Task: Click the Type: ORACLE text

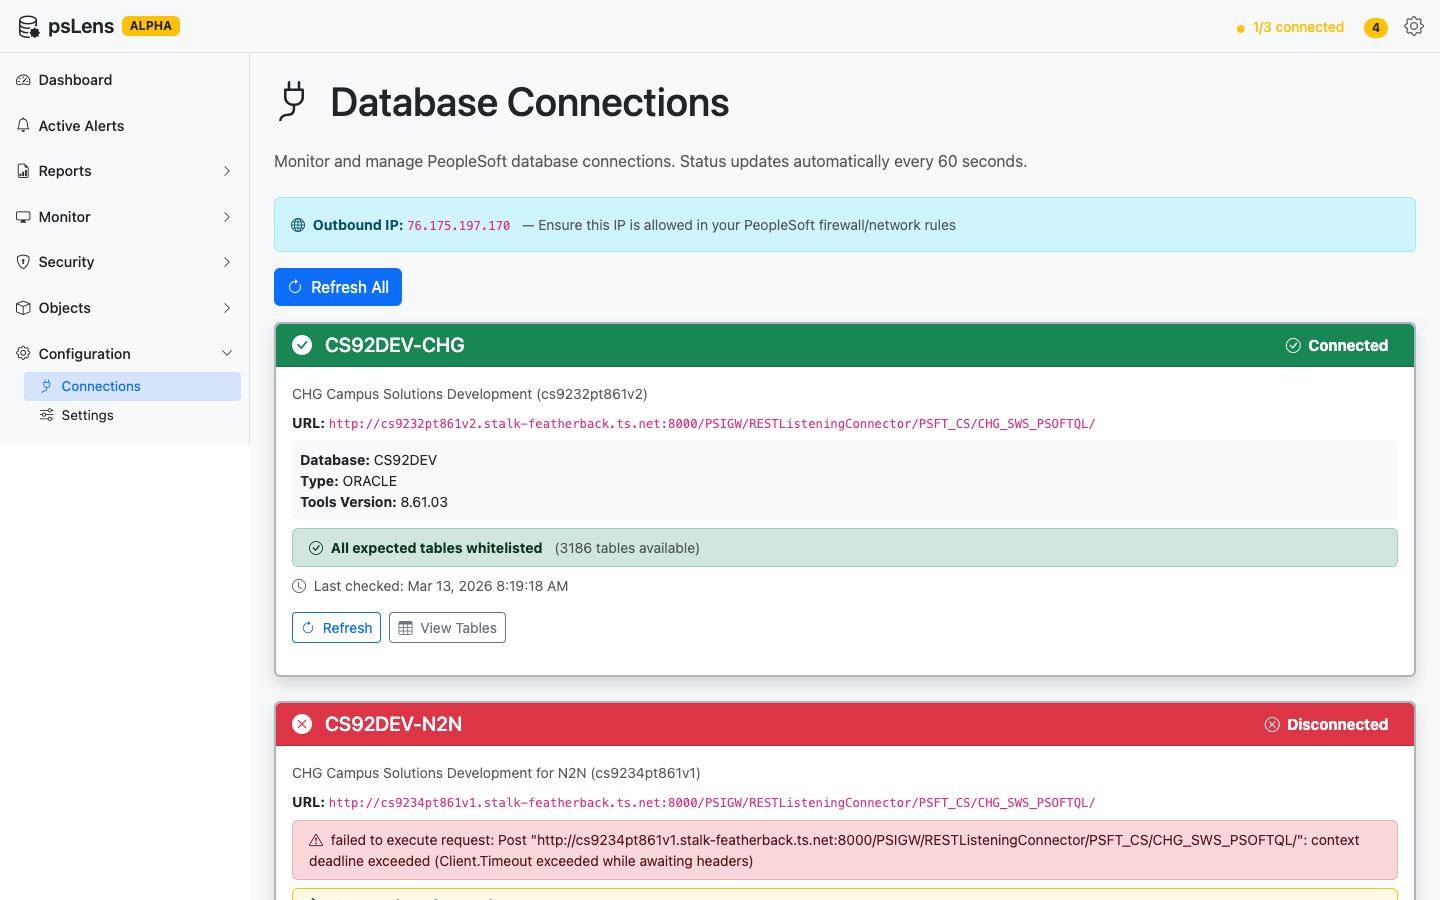Action: pyautogui.click(x=348, y=481)
